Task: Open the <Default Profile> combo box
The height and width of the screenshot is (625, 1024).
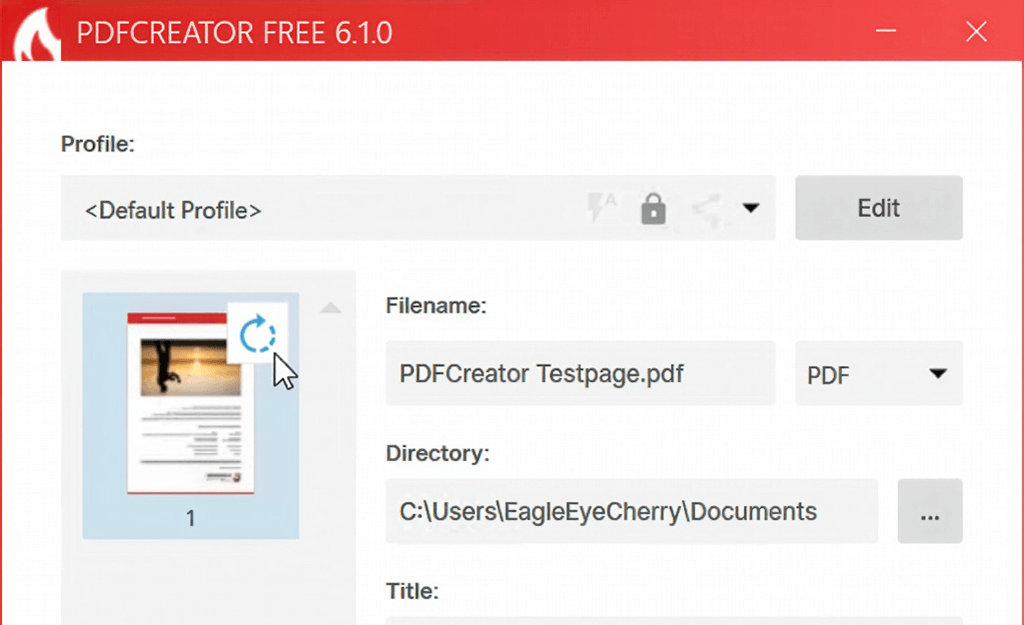Action: 330,209
